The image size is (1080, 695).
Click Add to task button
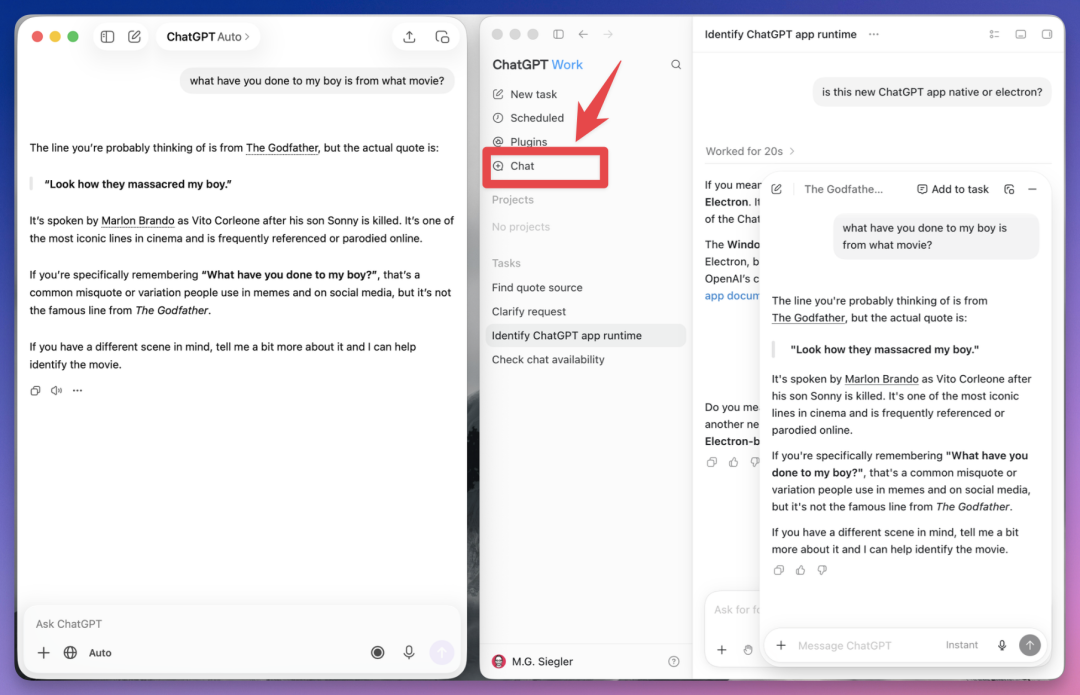click(953, 189)
